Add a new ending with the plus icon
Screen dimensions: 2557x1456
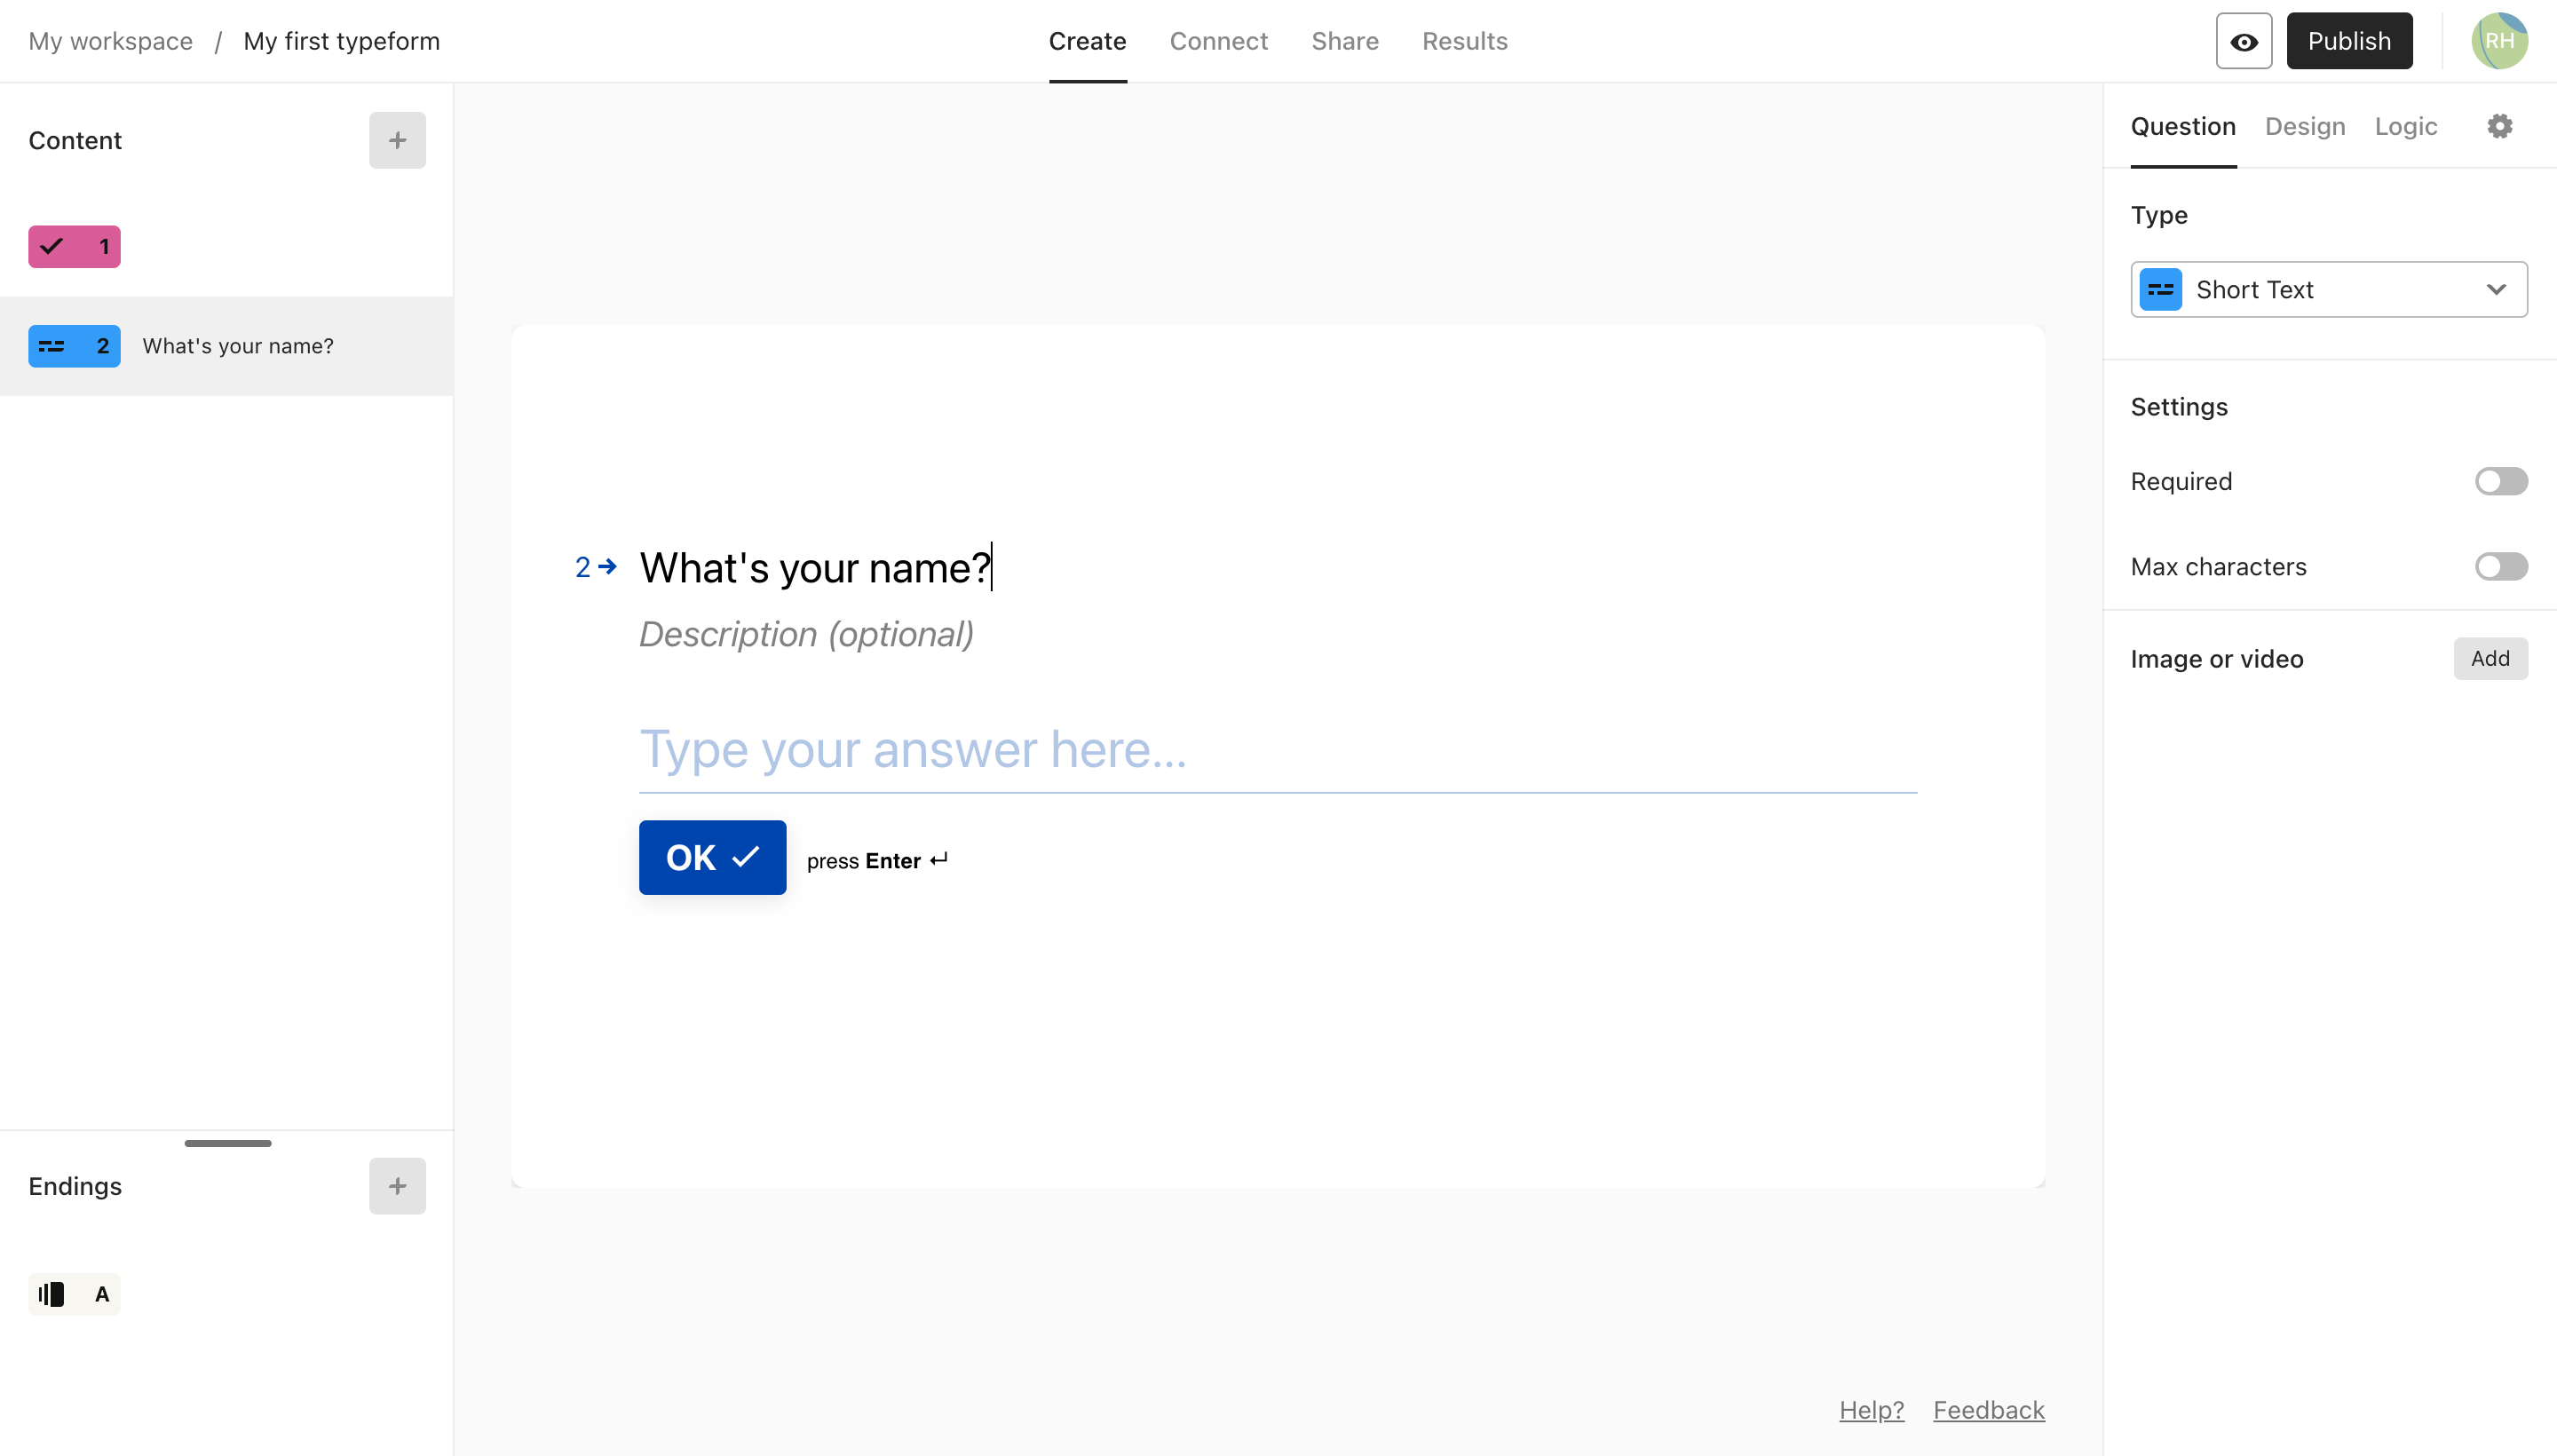397,1186
